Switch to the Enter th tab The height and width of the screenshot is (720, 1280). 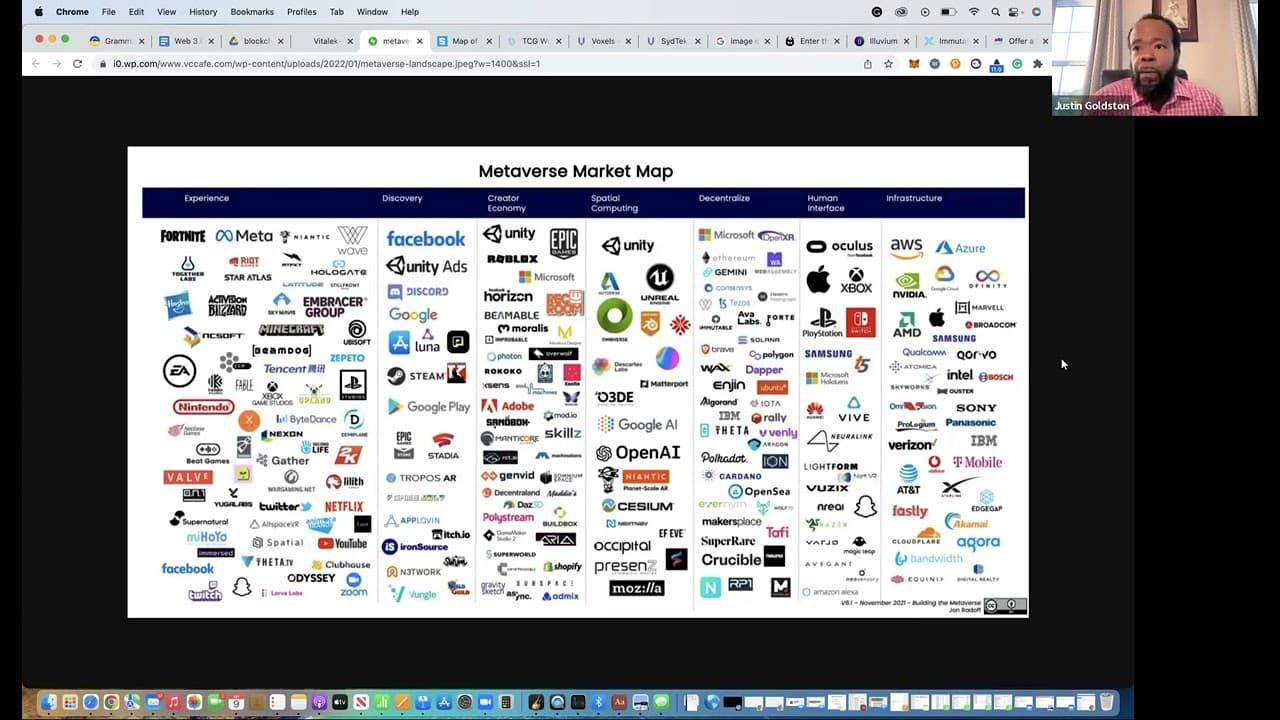tap(810, 41)
